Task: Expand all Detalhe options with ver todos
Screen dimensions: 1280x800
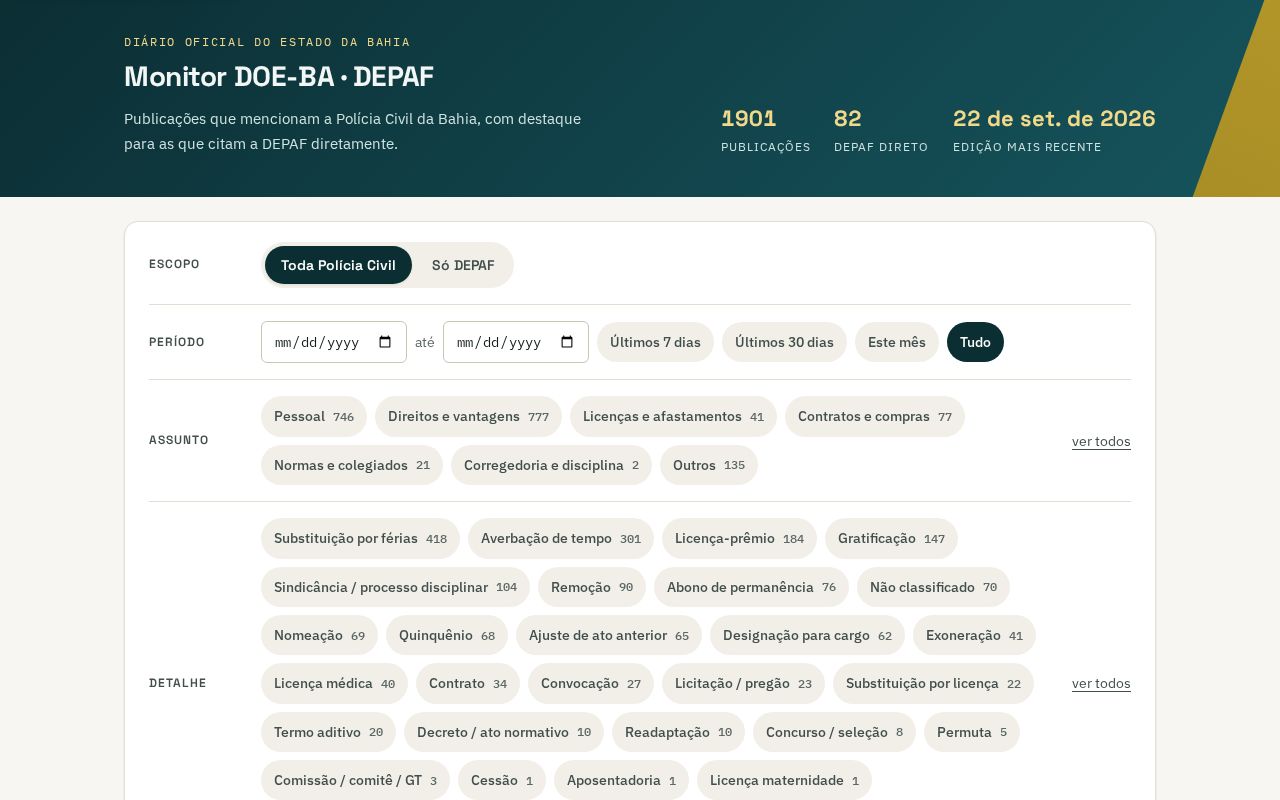Action: 1101,683
